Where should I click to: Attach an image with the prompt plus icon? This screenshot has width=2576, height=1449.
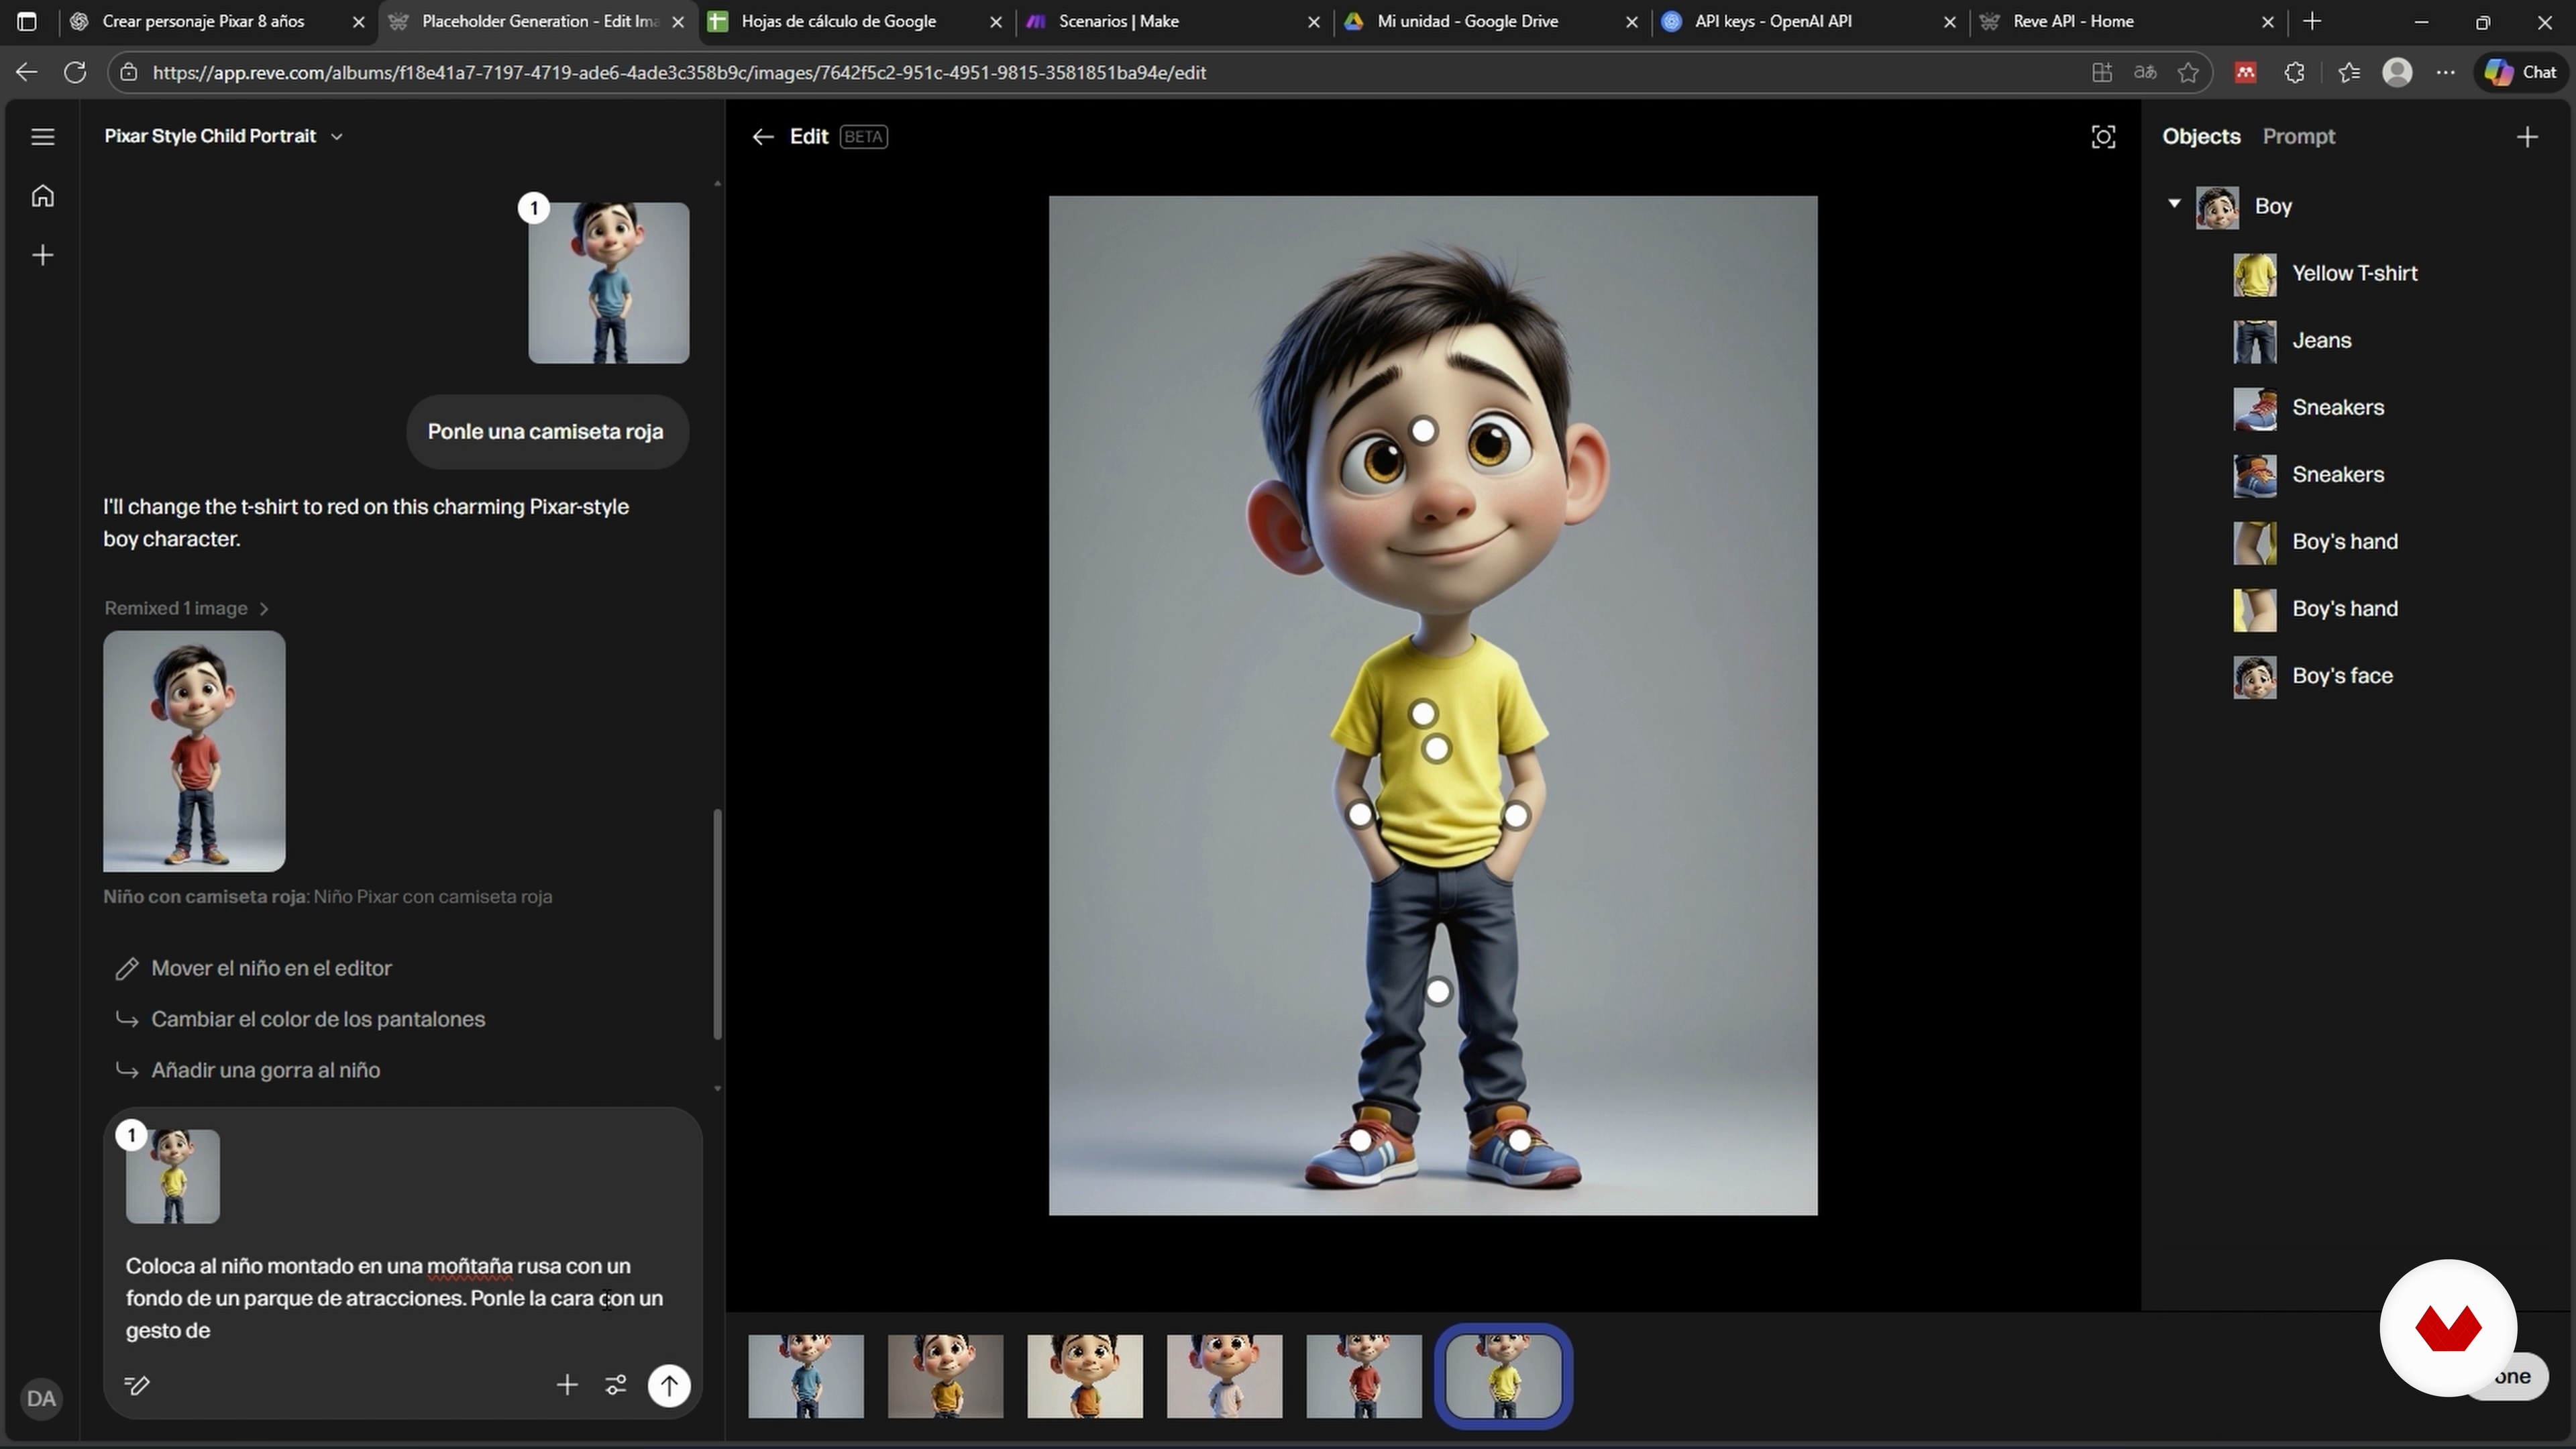pos(567,1385)
